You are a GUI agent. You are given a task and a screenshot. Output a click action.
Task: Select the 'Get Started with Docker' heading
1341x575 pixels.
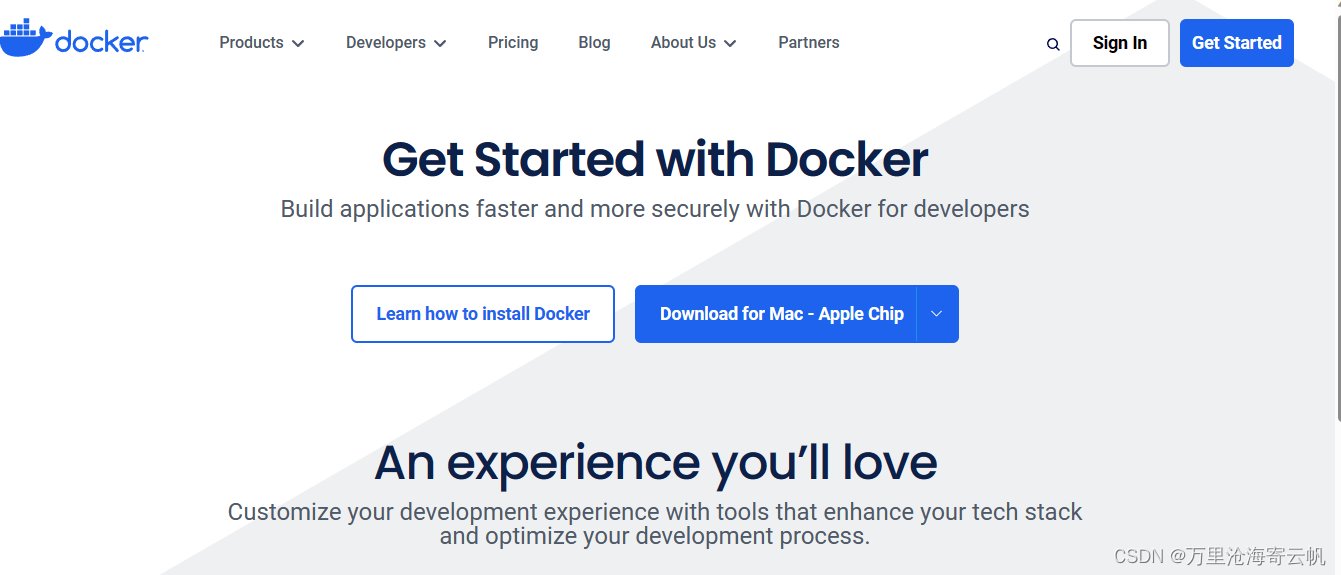pyautogui.click(x=655, y=160)
